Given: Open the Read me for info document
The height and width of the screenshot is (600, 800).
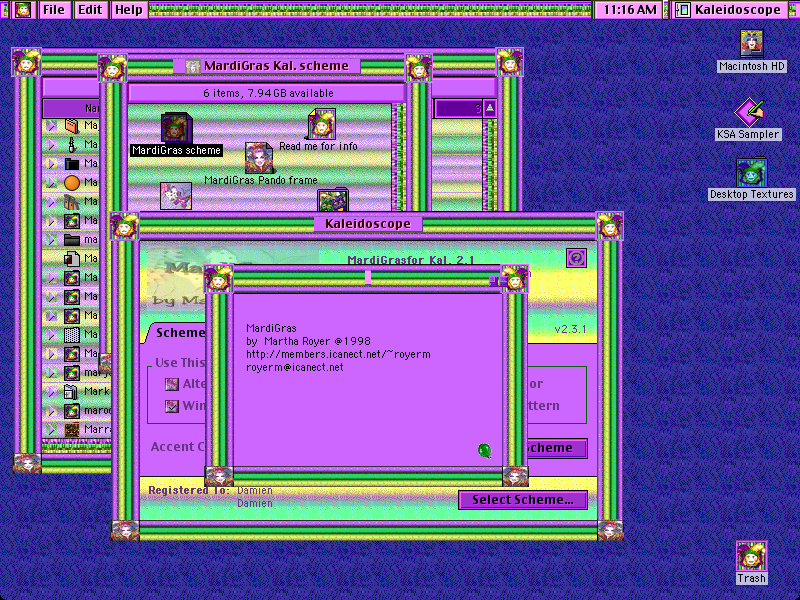Looking at the screenshot, I should tap(321, 124).
